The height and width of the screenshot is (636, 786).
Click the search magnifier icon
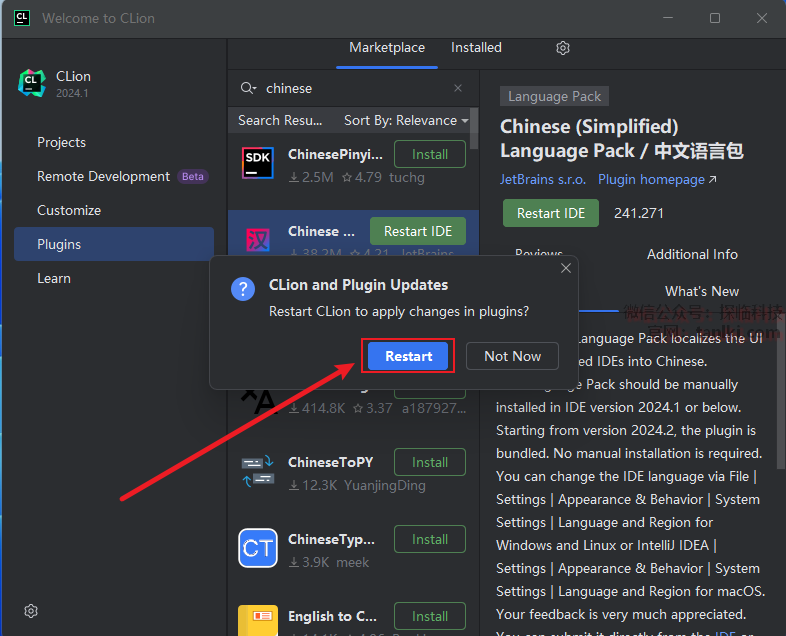tap(248, 88)
